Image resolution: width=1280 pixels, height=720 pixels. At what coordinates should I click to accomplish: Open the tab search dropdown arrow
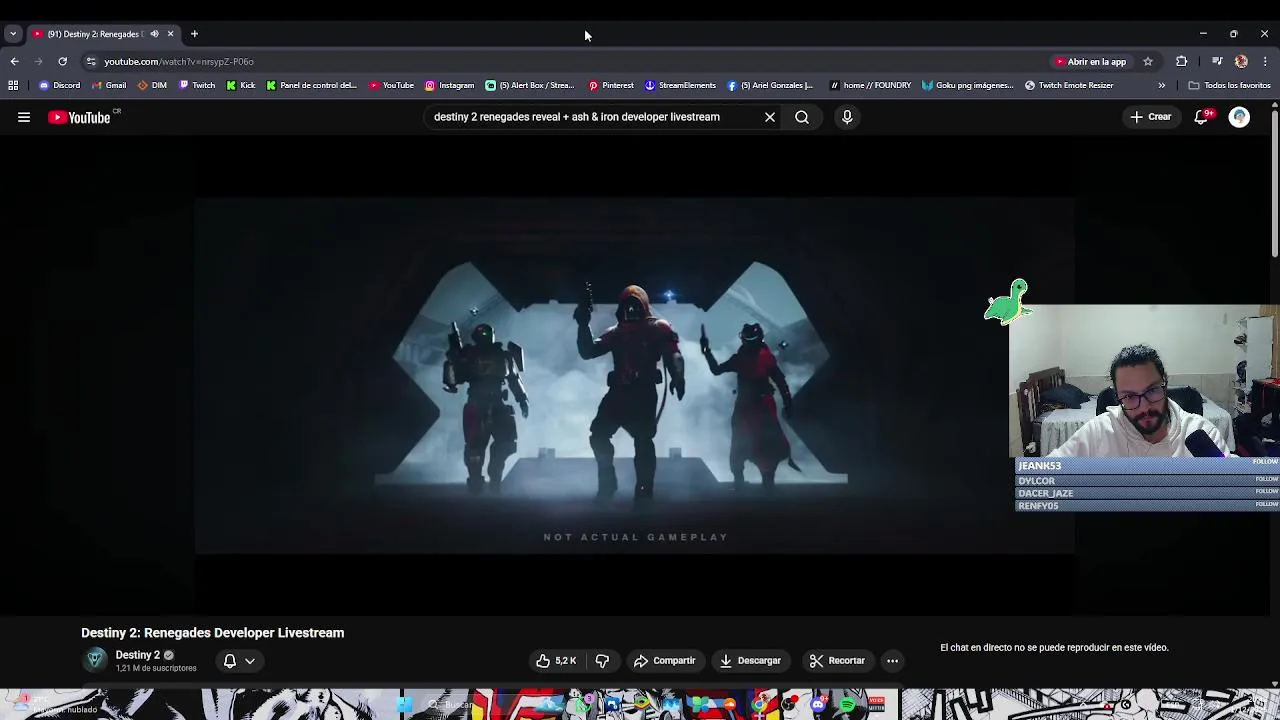(12, 34)
